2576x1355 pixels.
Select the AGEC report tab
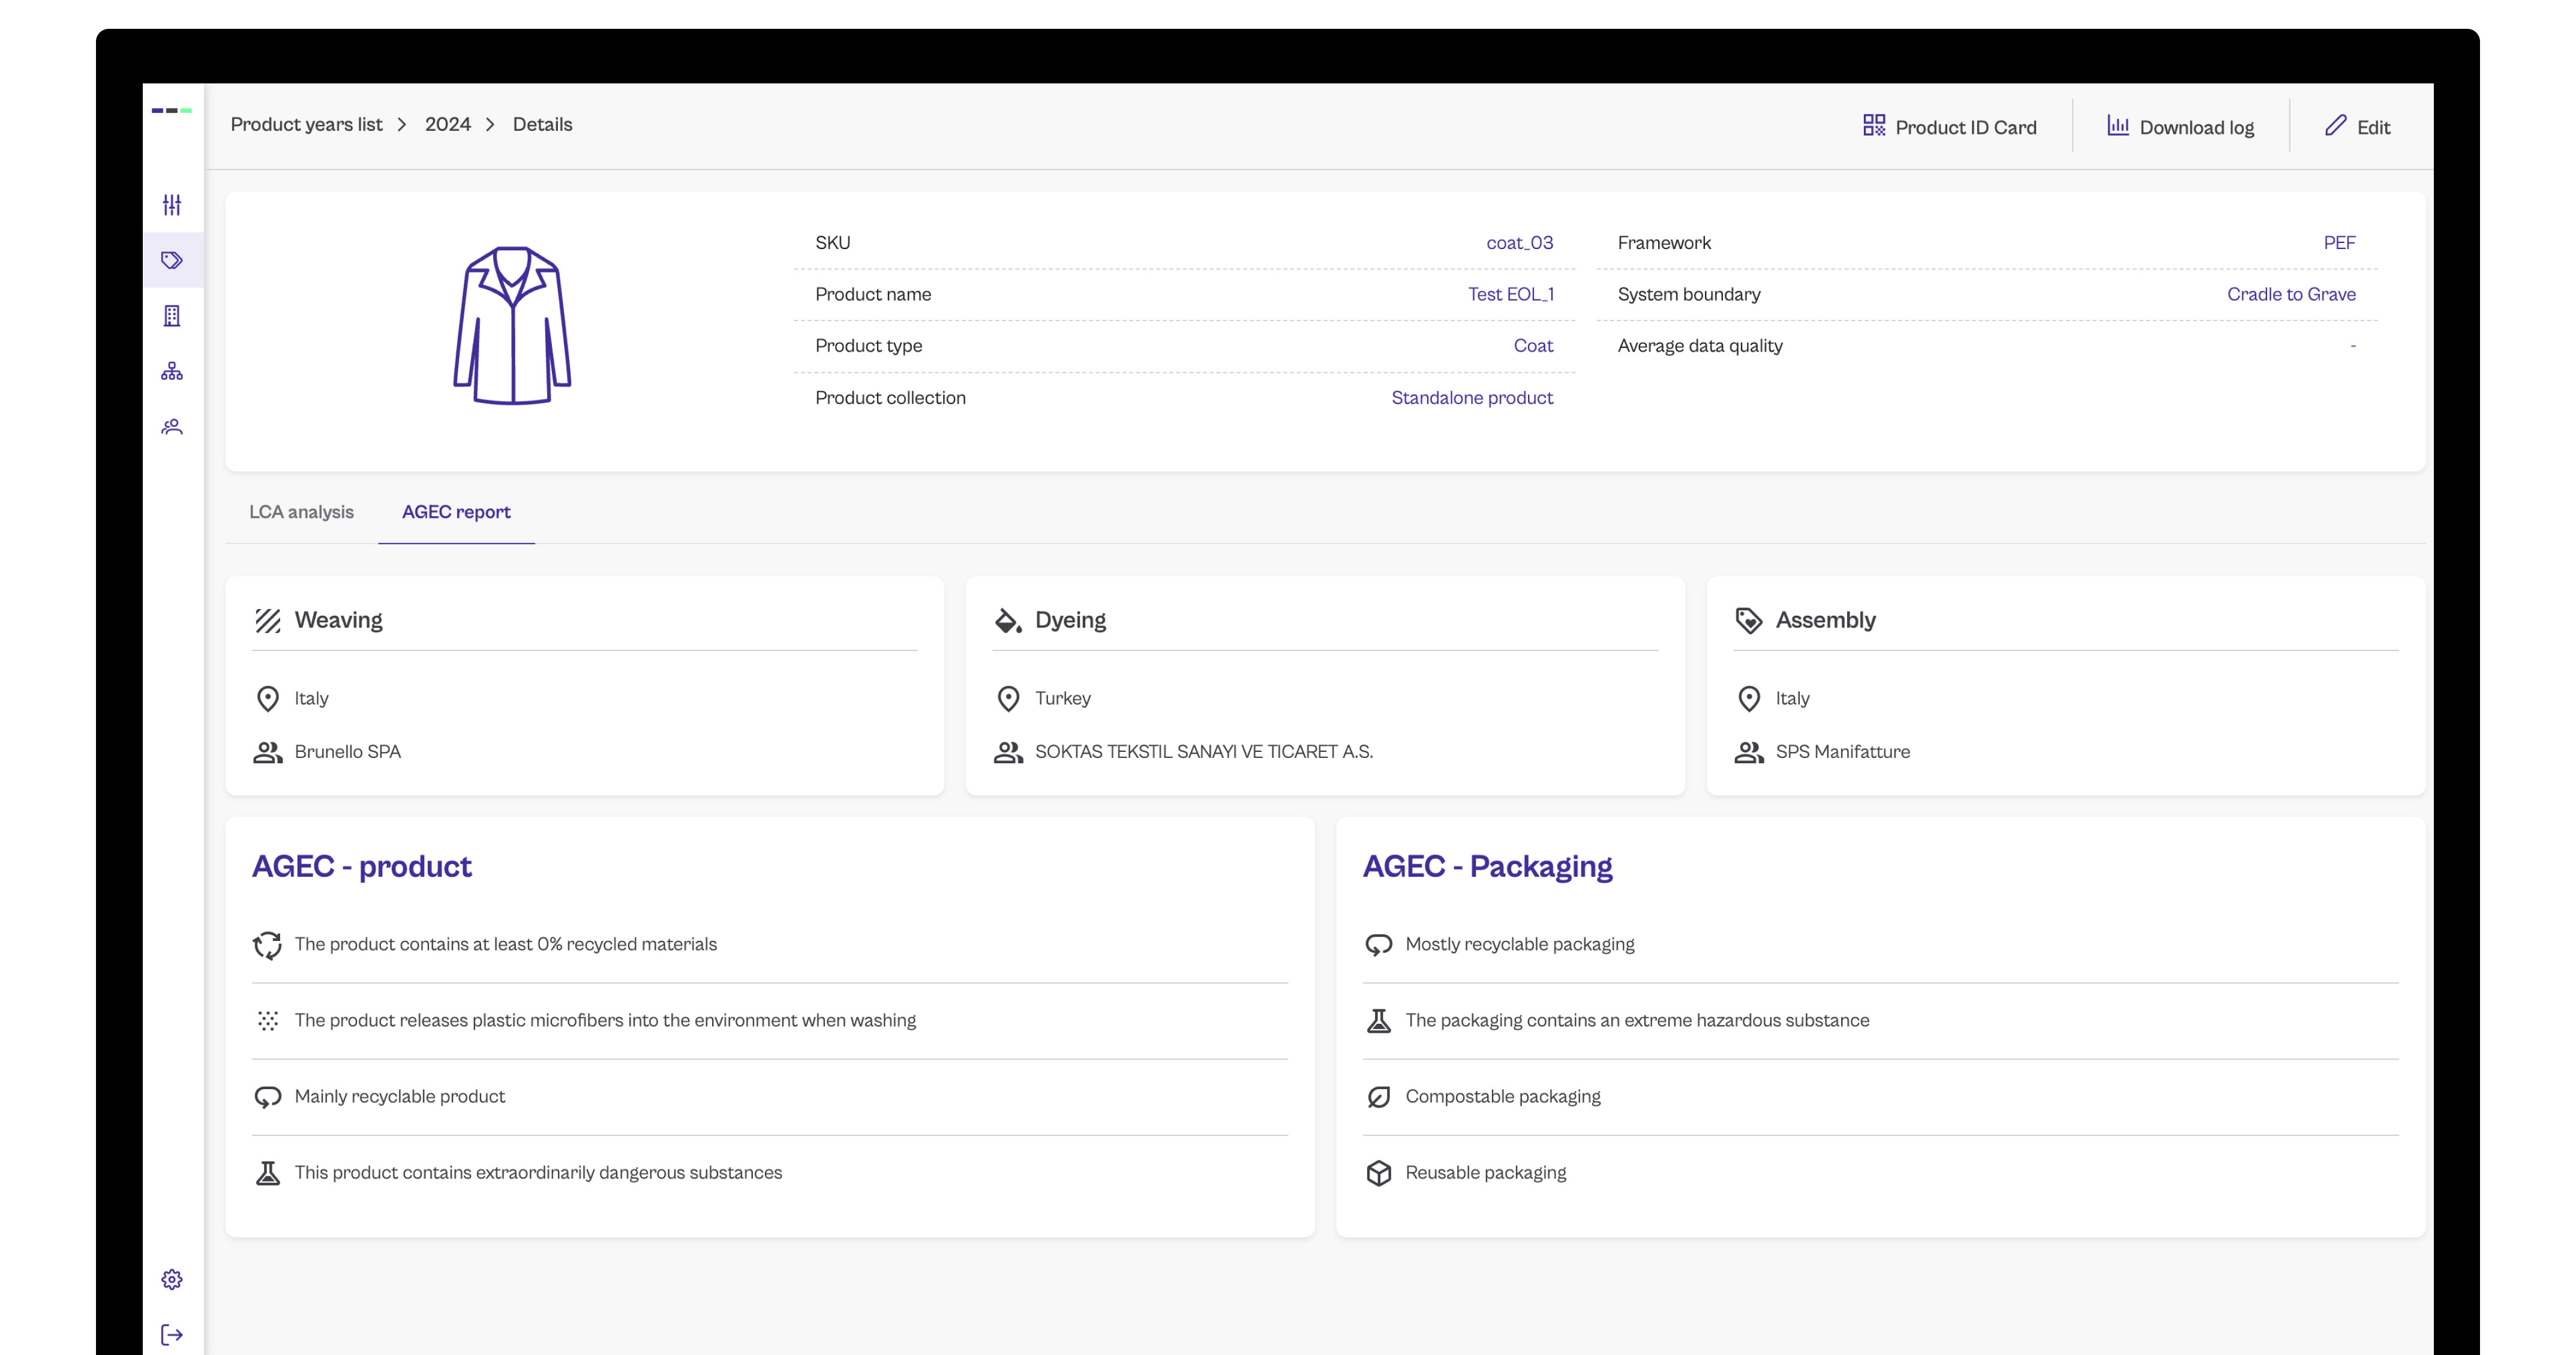coord(456,511)
